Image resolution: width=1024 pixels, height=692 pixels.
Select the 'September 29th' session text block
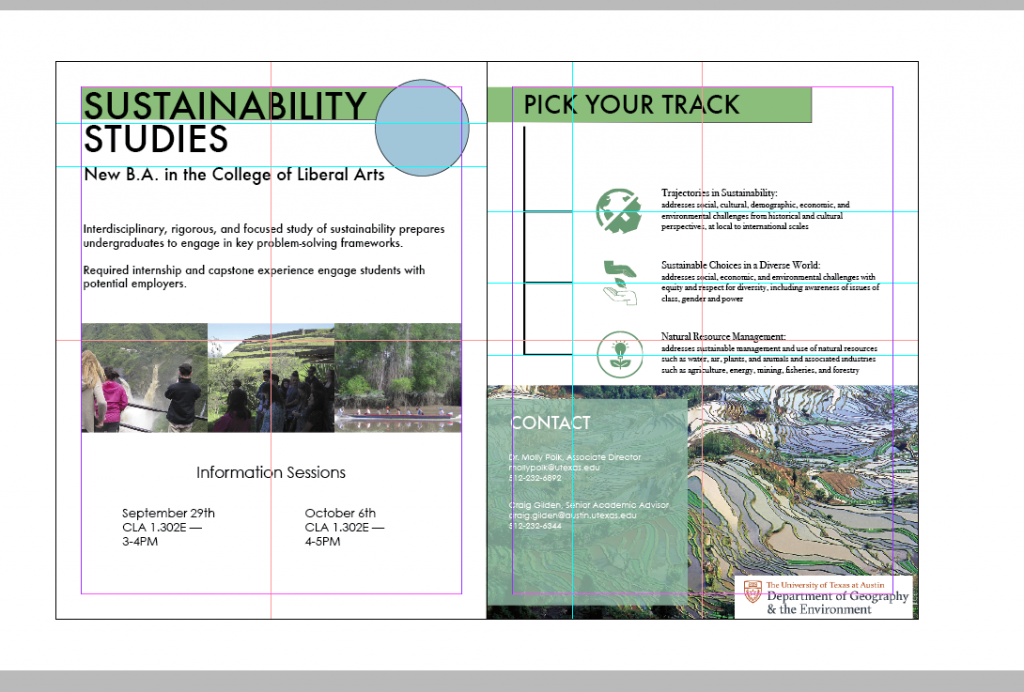pos(168,527)
